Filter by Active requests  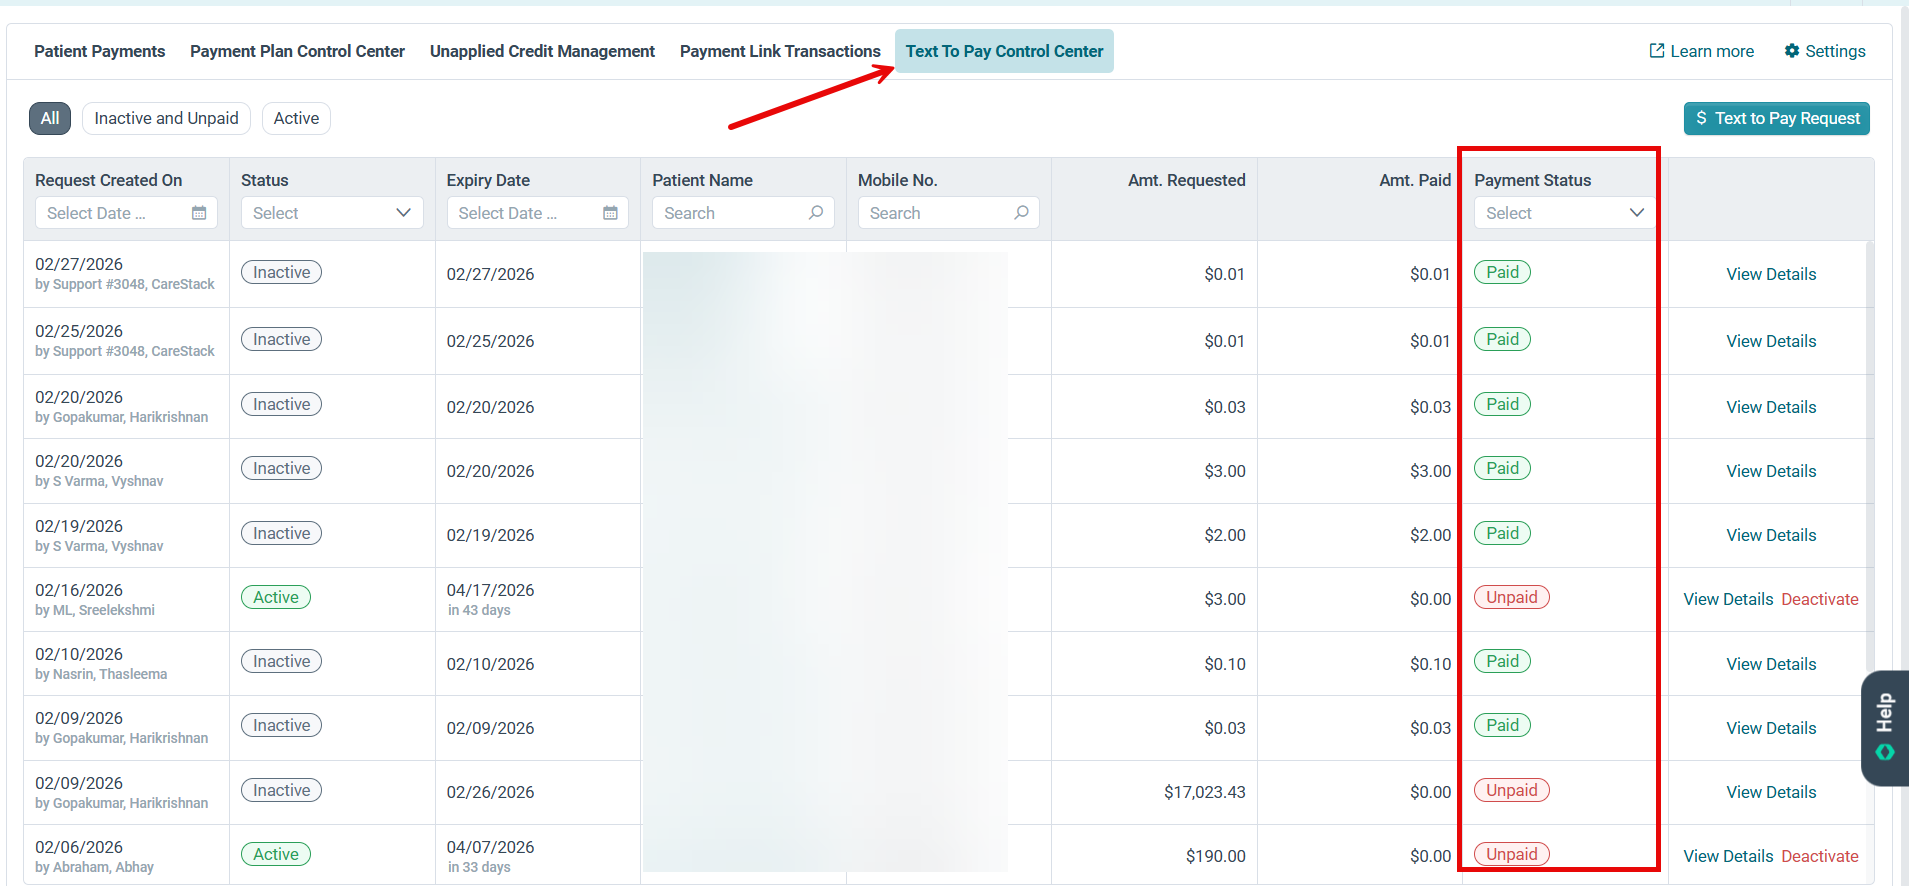pos(296,118)
